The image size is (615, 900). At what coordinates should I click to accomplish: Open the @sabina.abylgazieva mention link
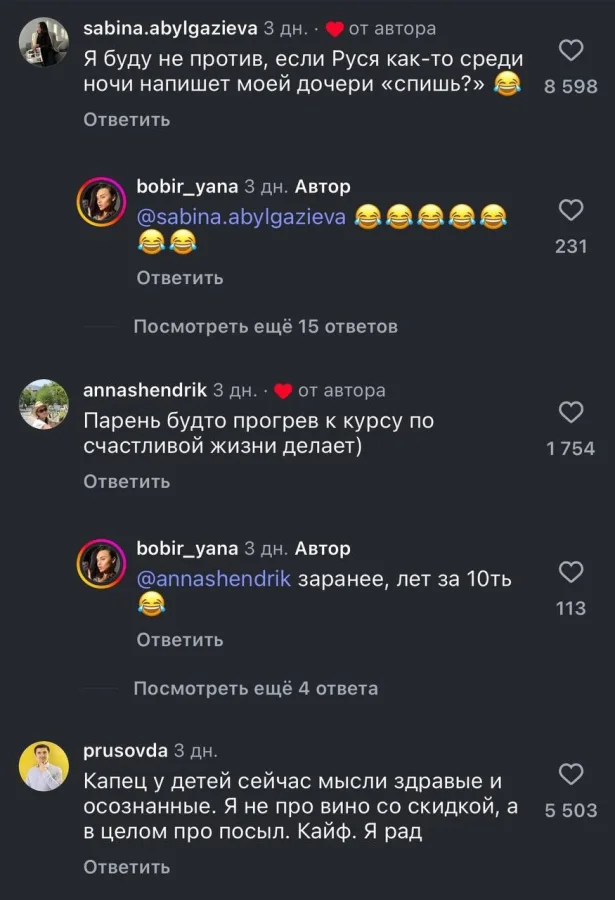pyautogui.click(x=240, y=217)
